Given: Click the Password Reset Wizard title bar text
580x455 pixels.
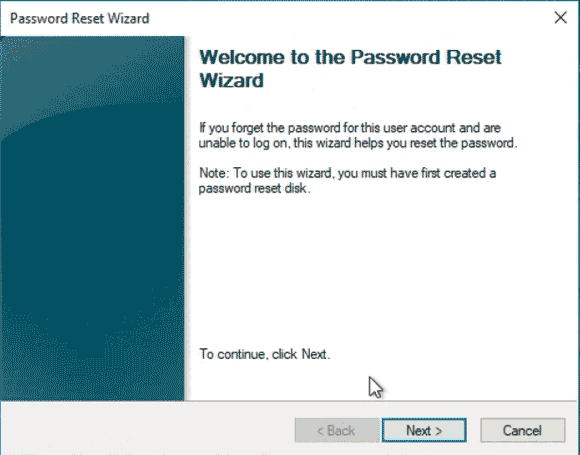Looking at the screenshot, I should click(x=80, y=18).
